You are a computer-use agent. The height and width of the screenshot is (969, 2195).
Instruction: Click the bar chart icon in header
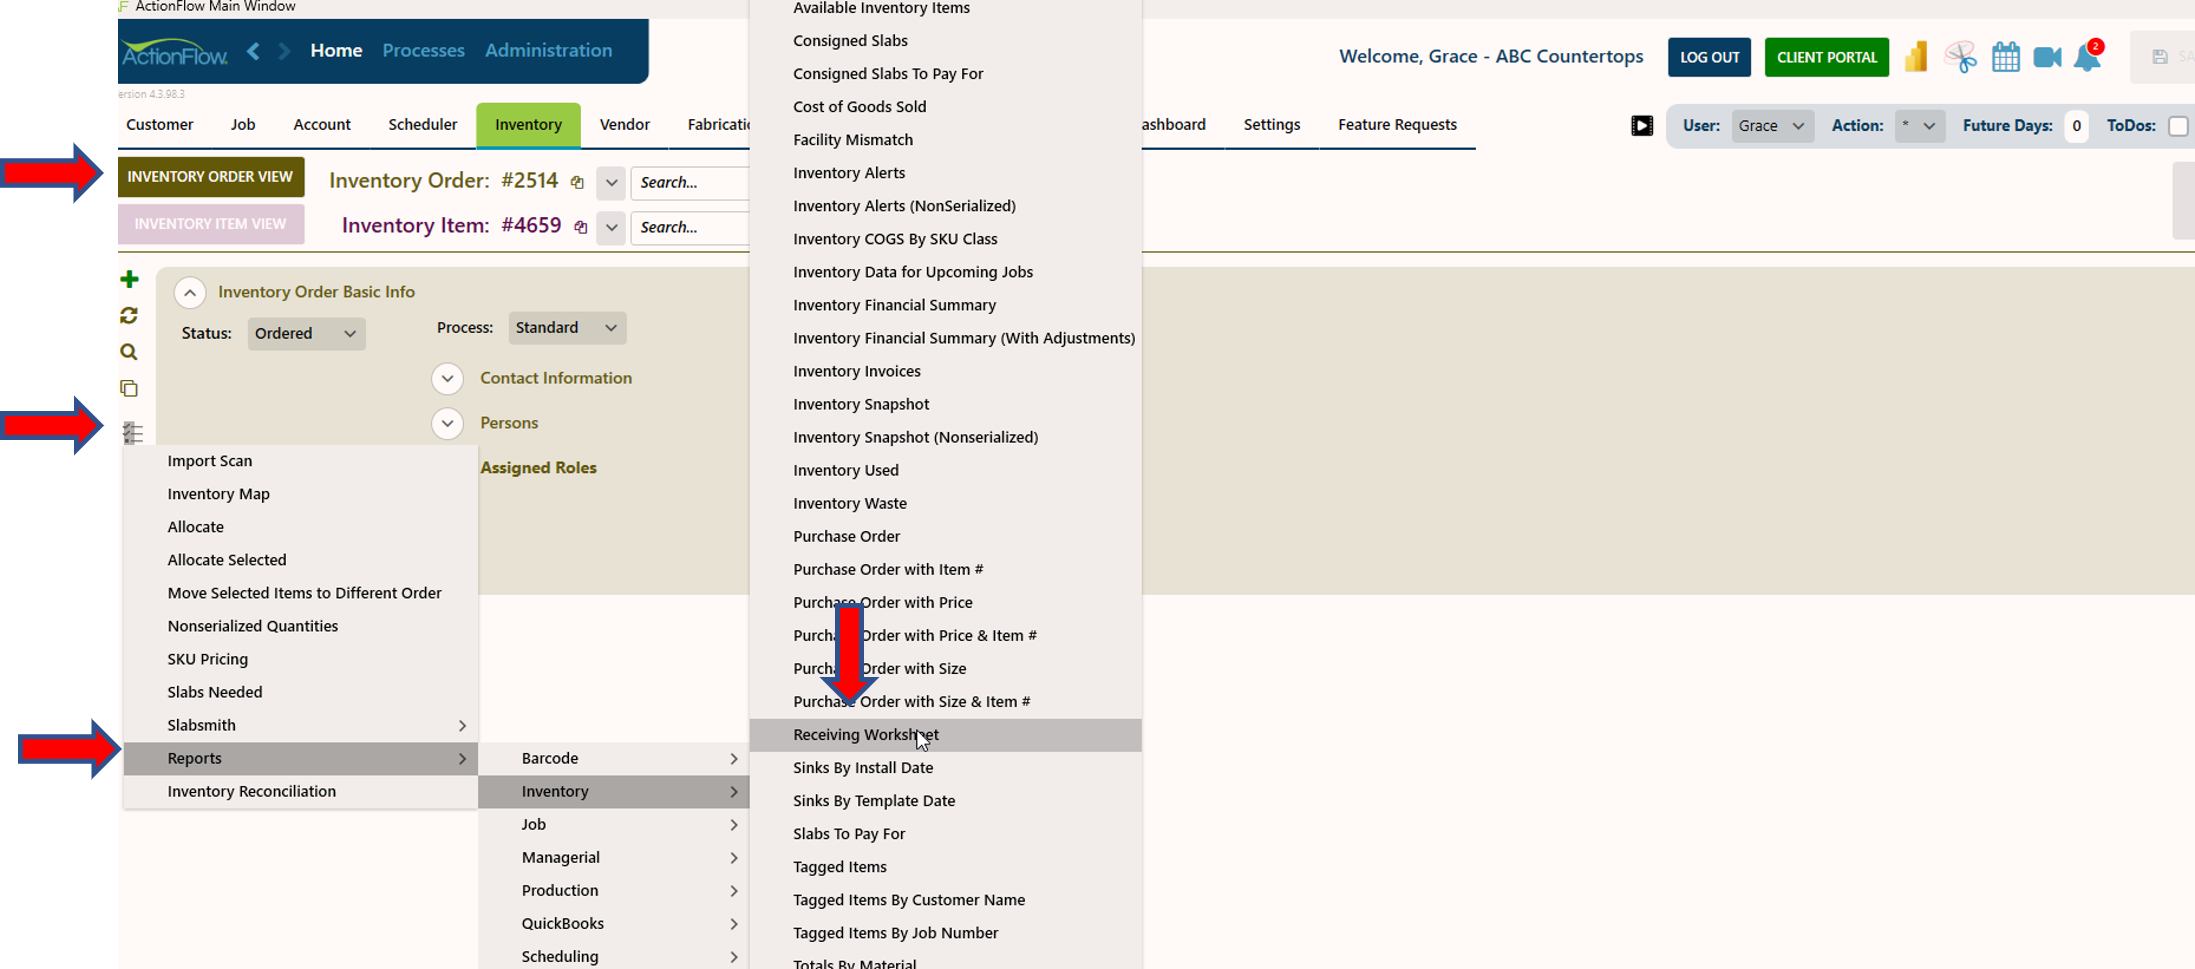click(1916, 57)
